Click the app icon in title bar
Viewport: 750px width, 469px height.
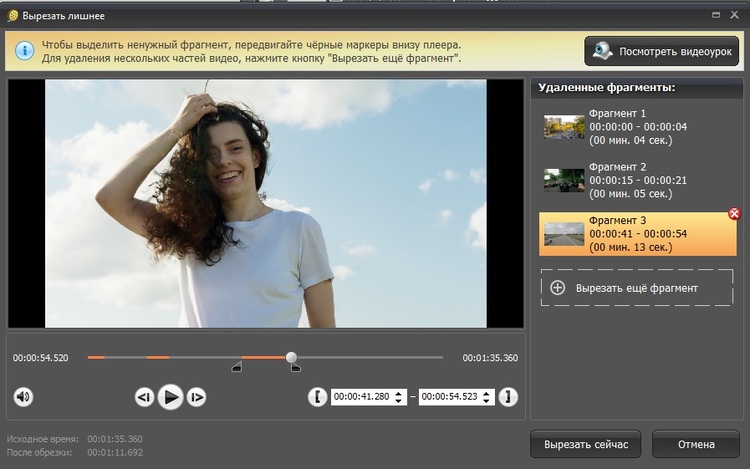13,16
